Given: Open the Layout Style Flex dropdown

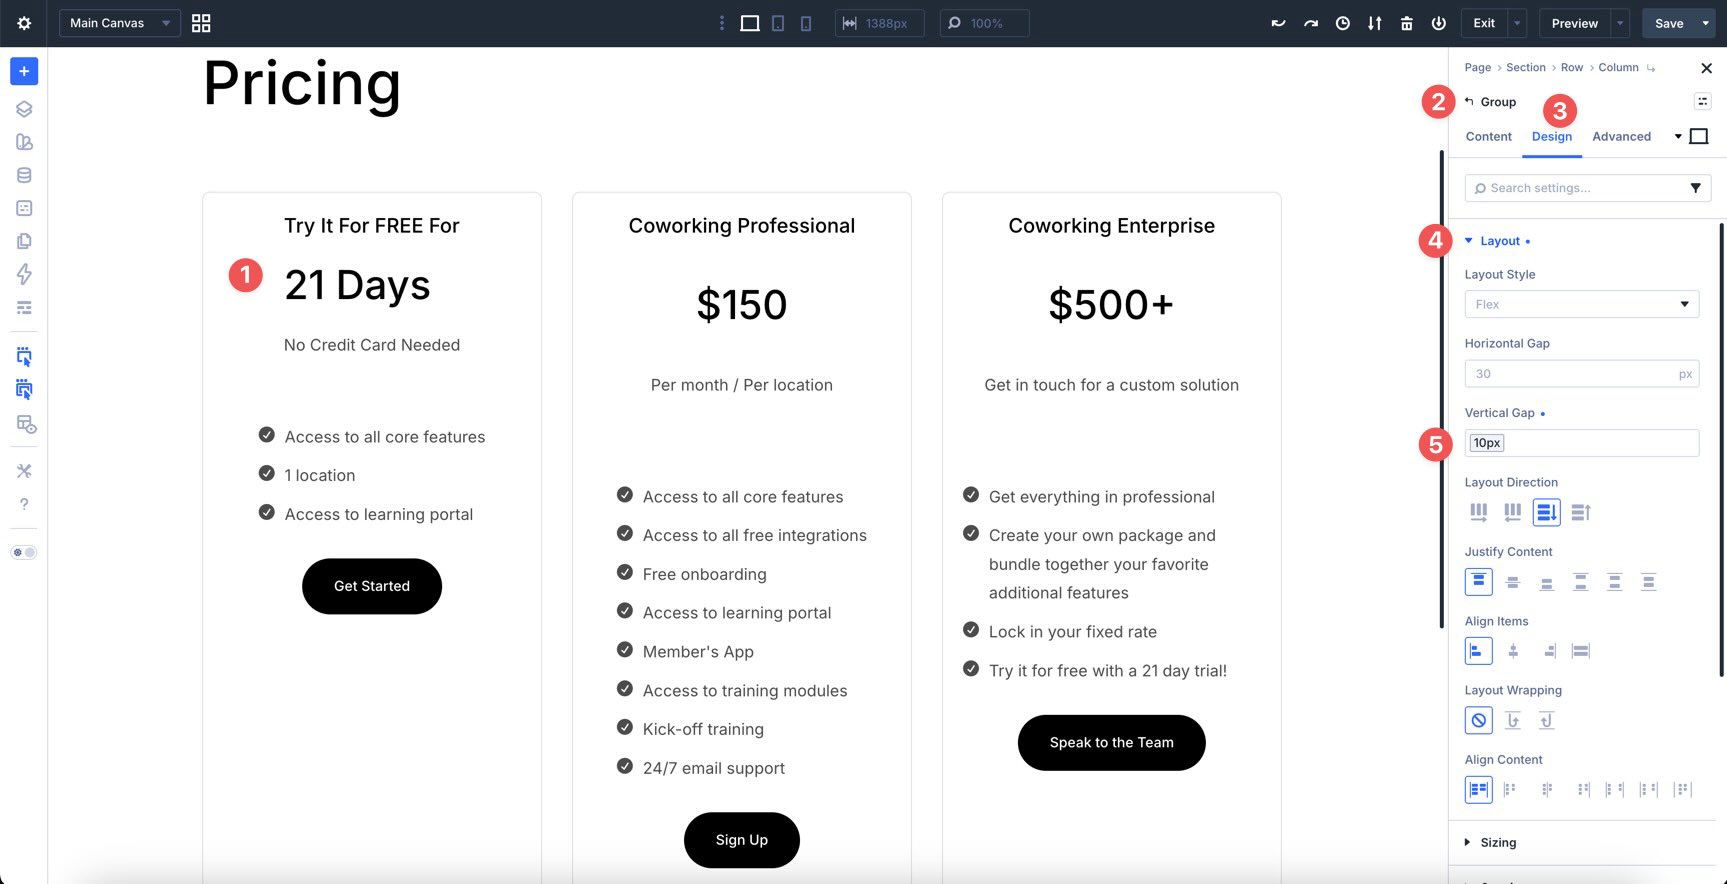Looking at the screenshot, I should [x=1582, y=304].
